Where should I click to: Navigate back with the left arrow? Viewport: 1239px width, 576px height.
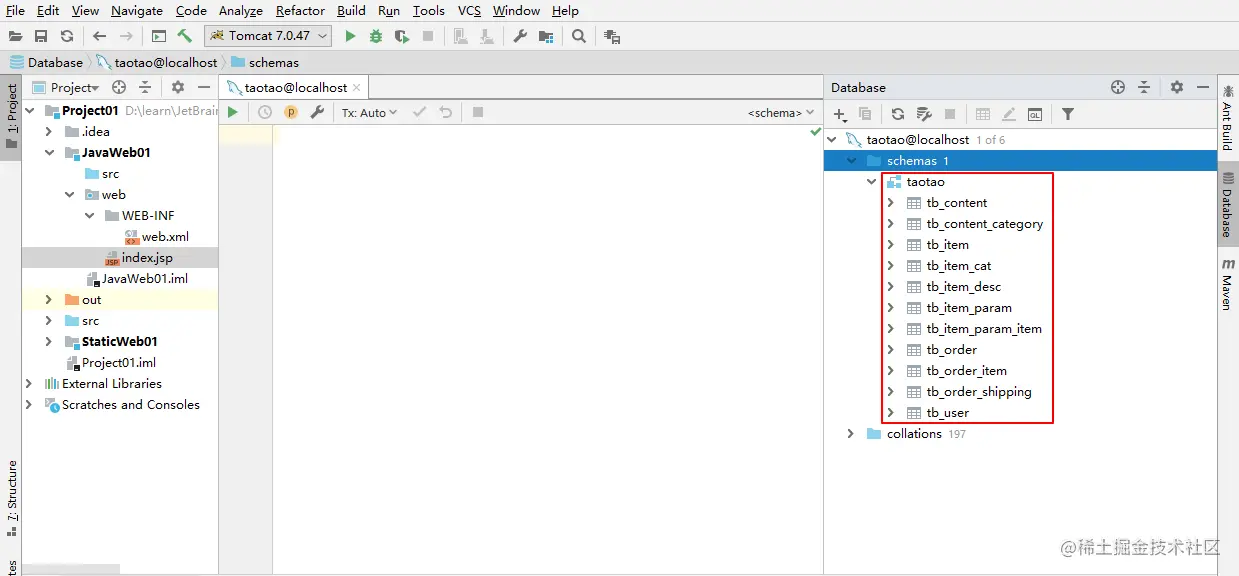click(x=99, y=36)
